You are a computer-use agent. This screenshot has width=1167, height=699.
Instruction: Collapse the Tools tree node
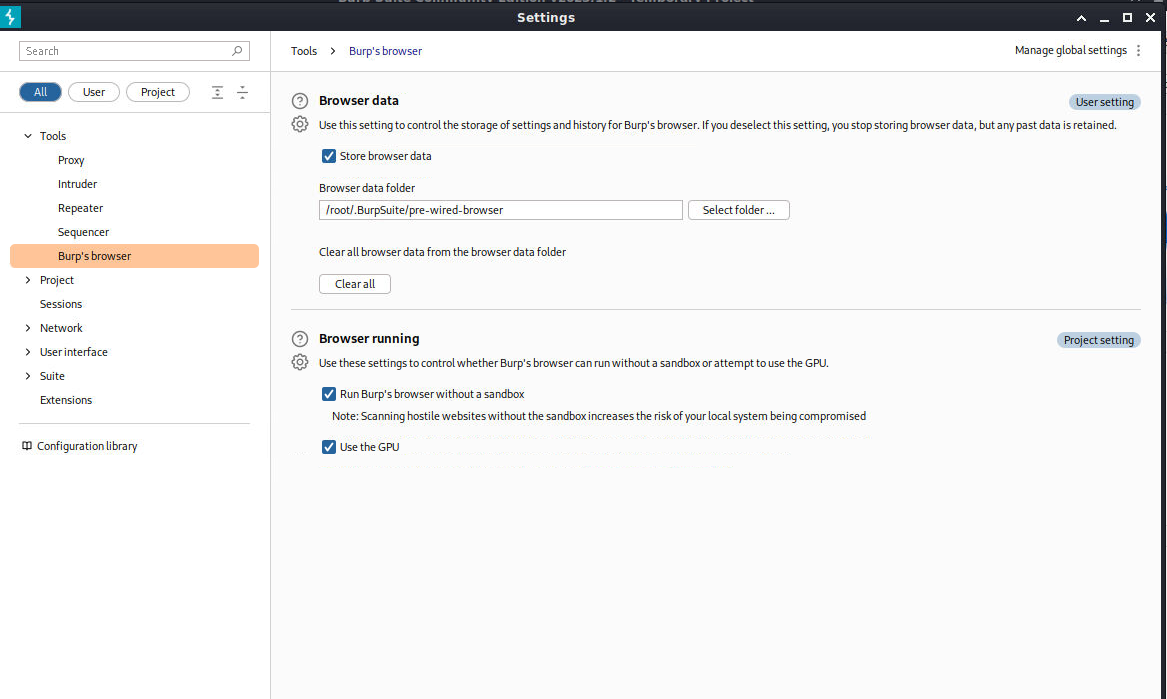(x=28, y=136)
